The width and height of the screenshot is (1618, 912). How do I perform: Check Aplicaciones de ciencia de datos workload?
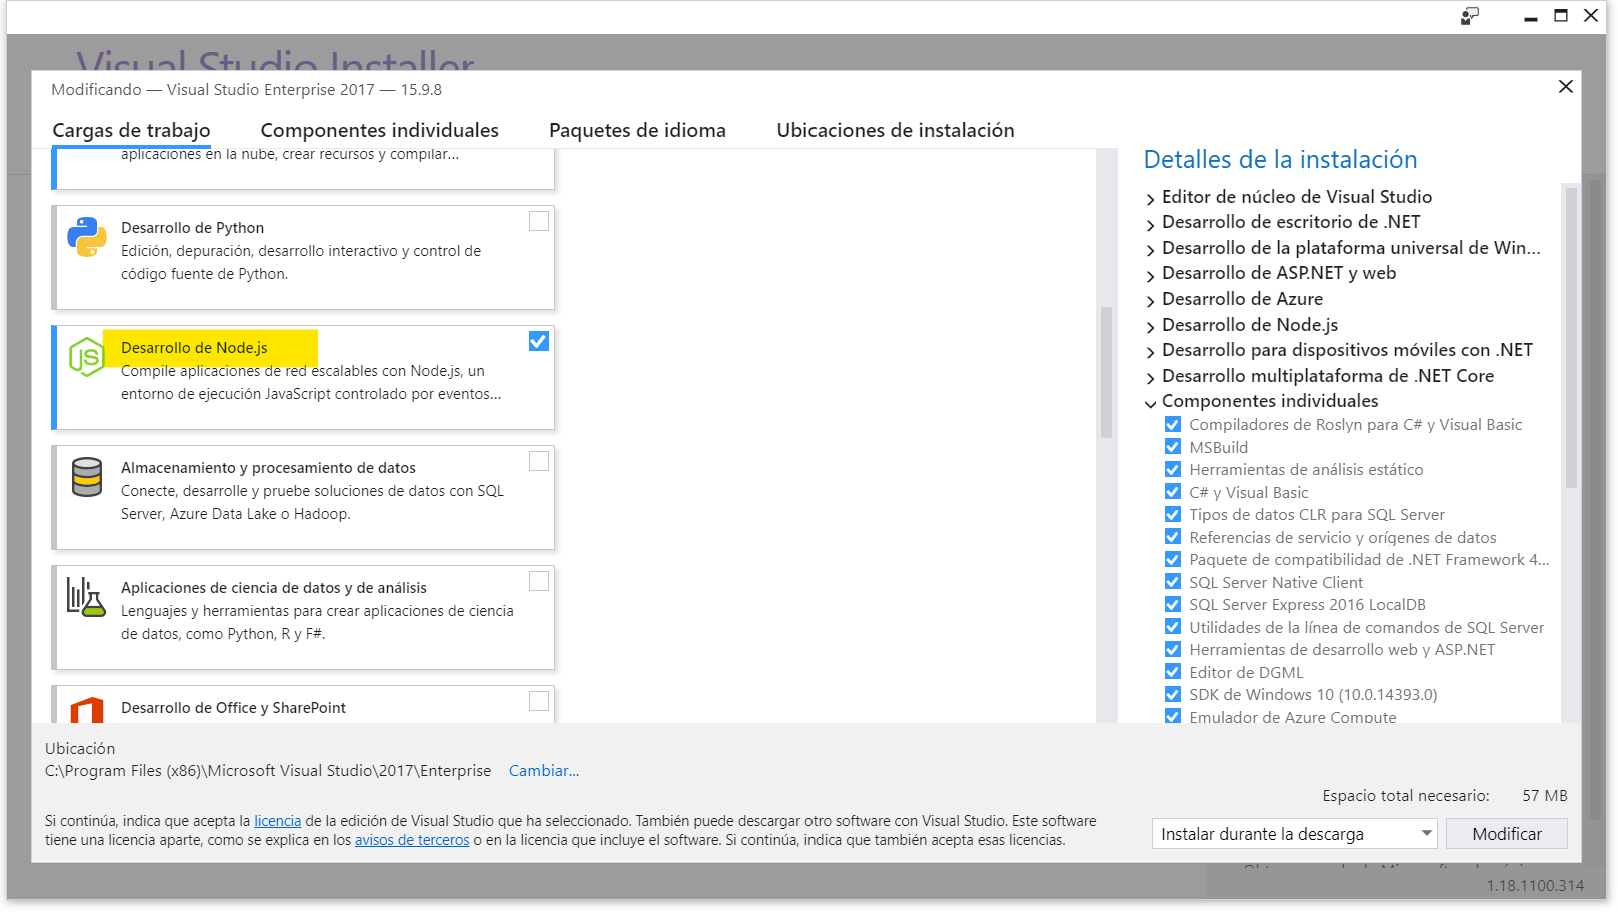pyautogui.click(x=539, y=581)
